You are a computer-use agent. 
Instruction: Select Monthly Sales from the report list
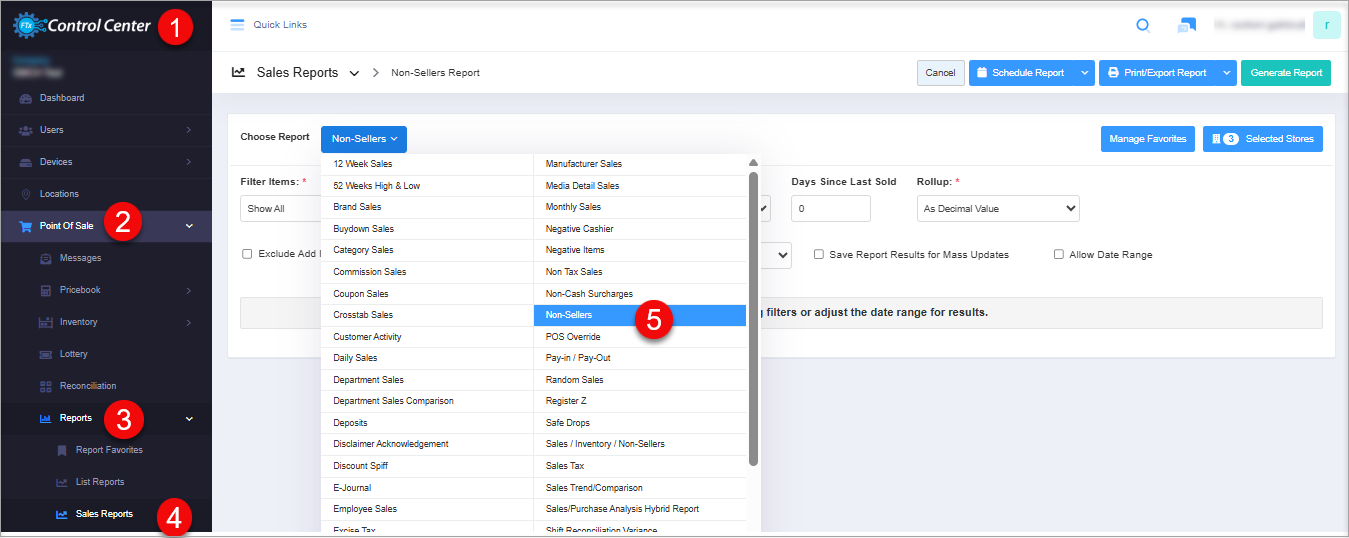(573, 207)
